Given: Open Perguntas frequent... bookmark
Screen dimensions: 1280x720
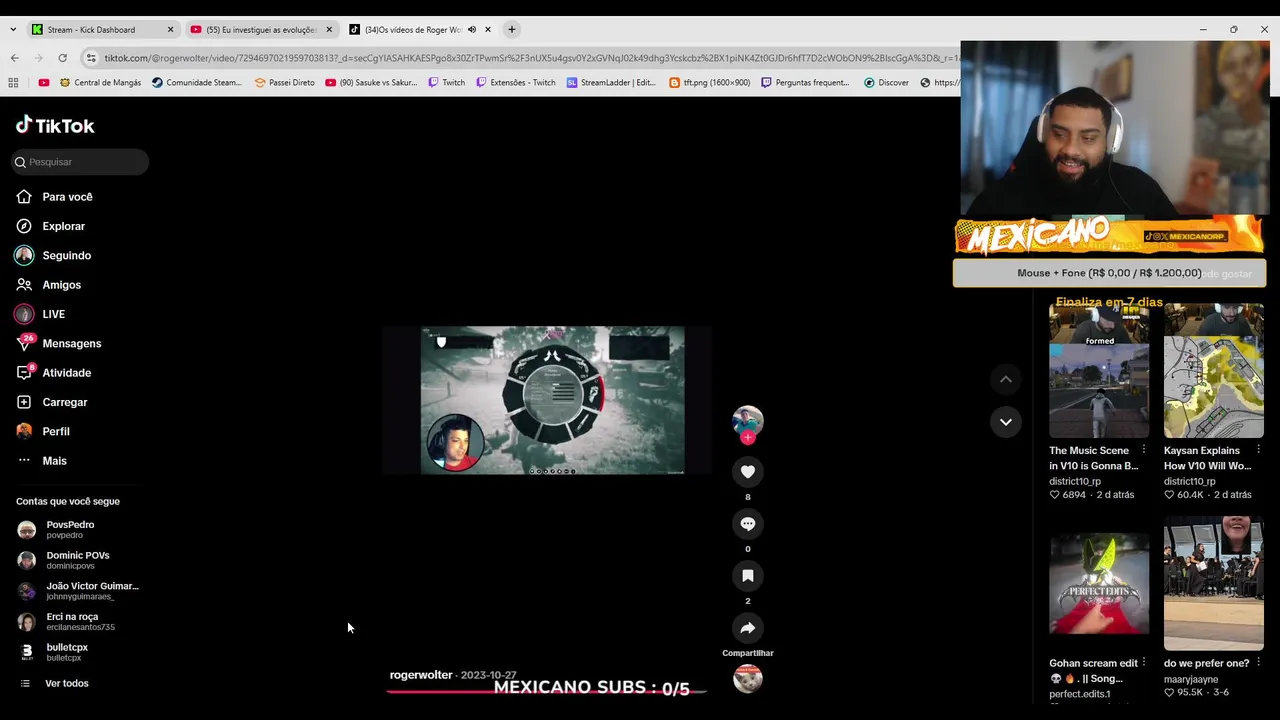Looking at the screenshot, I should pyautogui.click(x=805, y=83).
